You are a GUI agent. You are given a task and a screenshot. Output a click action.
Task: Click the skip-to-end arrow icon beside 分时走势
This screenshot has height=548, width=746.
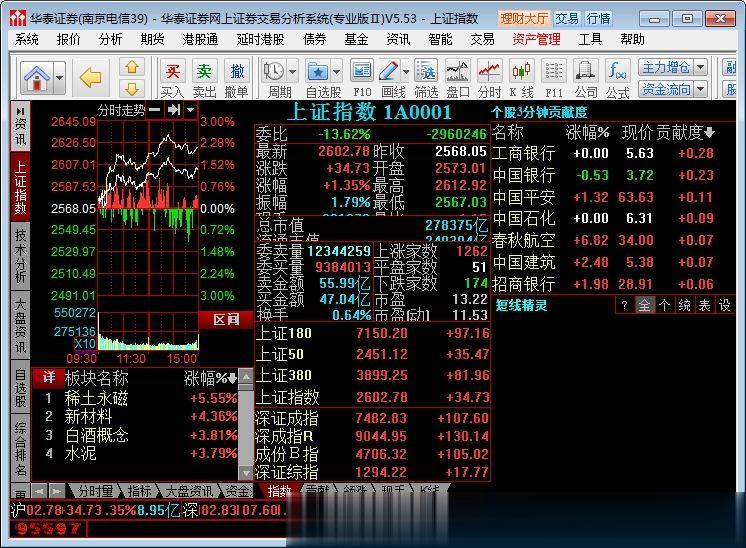174,110
